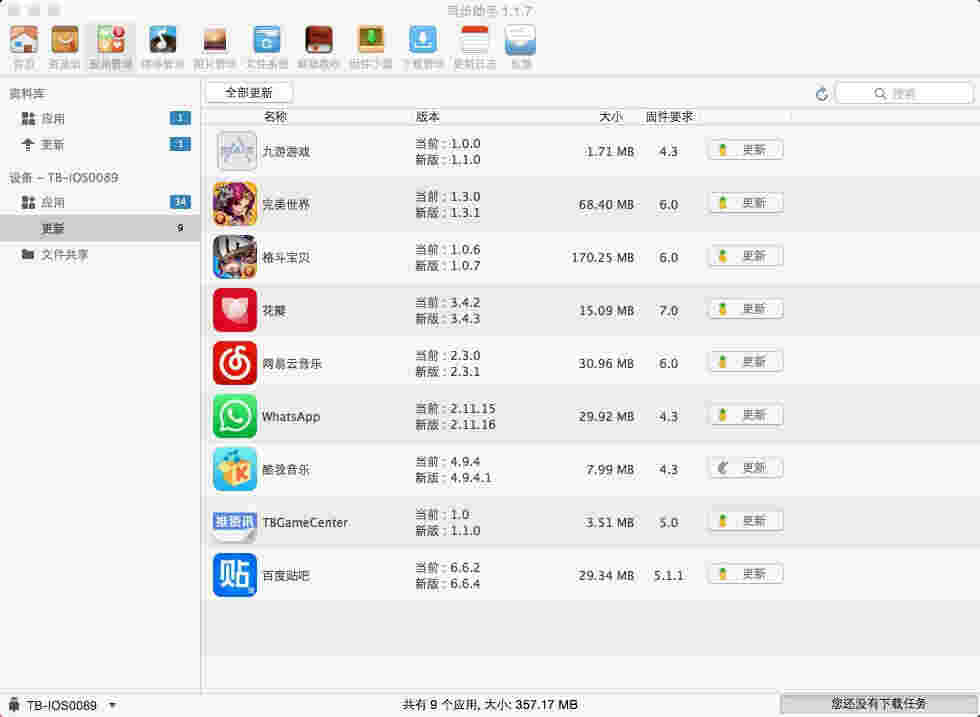The width and height of the screenshot is (980, 717).
Task: Select the app management toolbar icon
Action: click(x=111, y=40)
